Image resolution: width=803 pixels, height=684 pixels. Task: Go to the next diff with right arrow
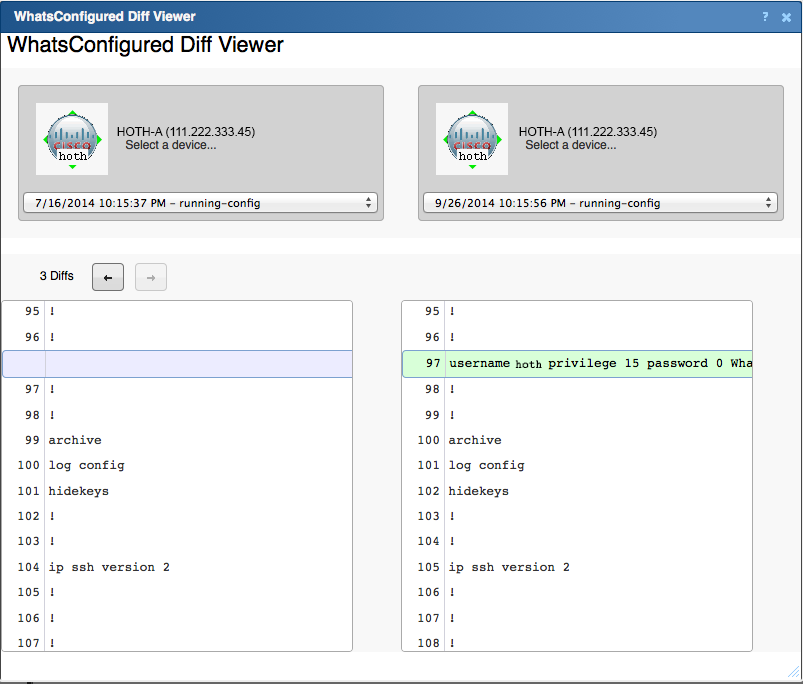coord(151,277)
